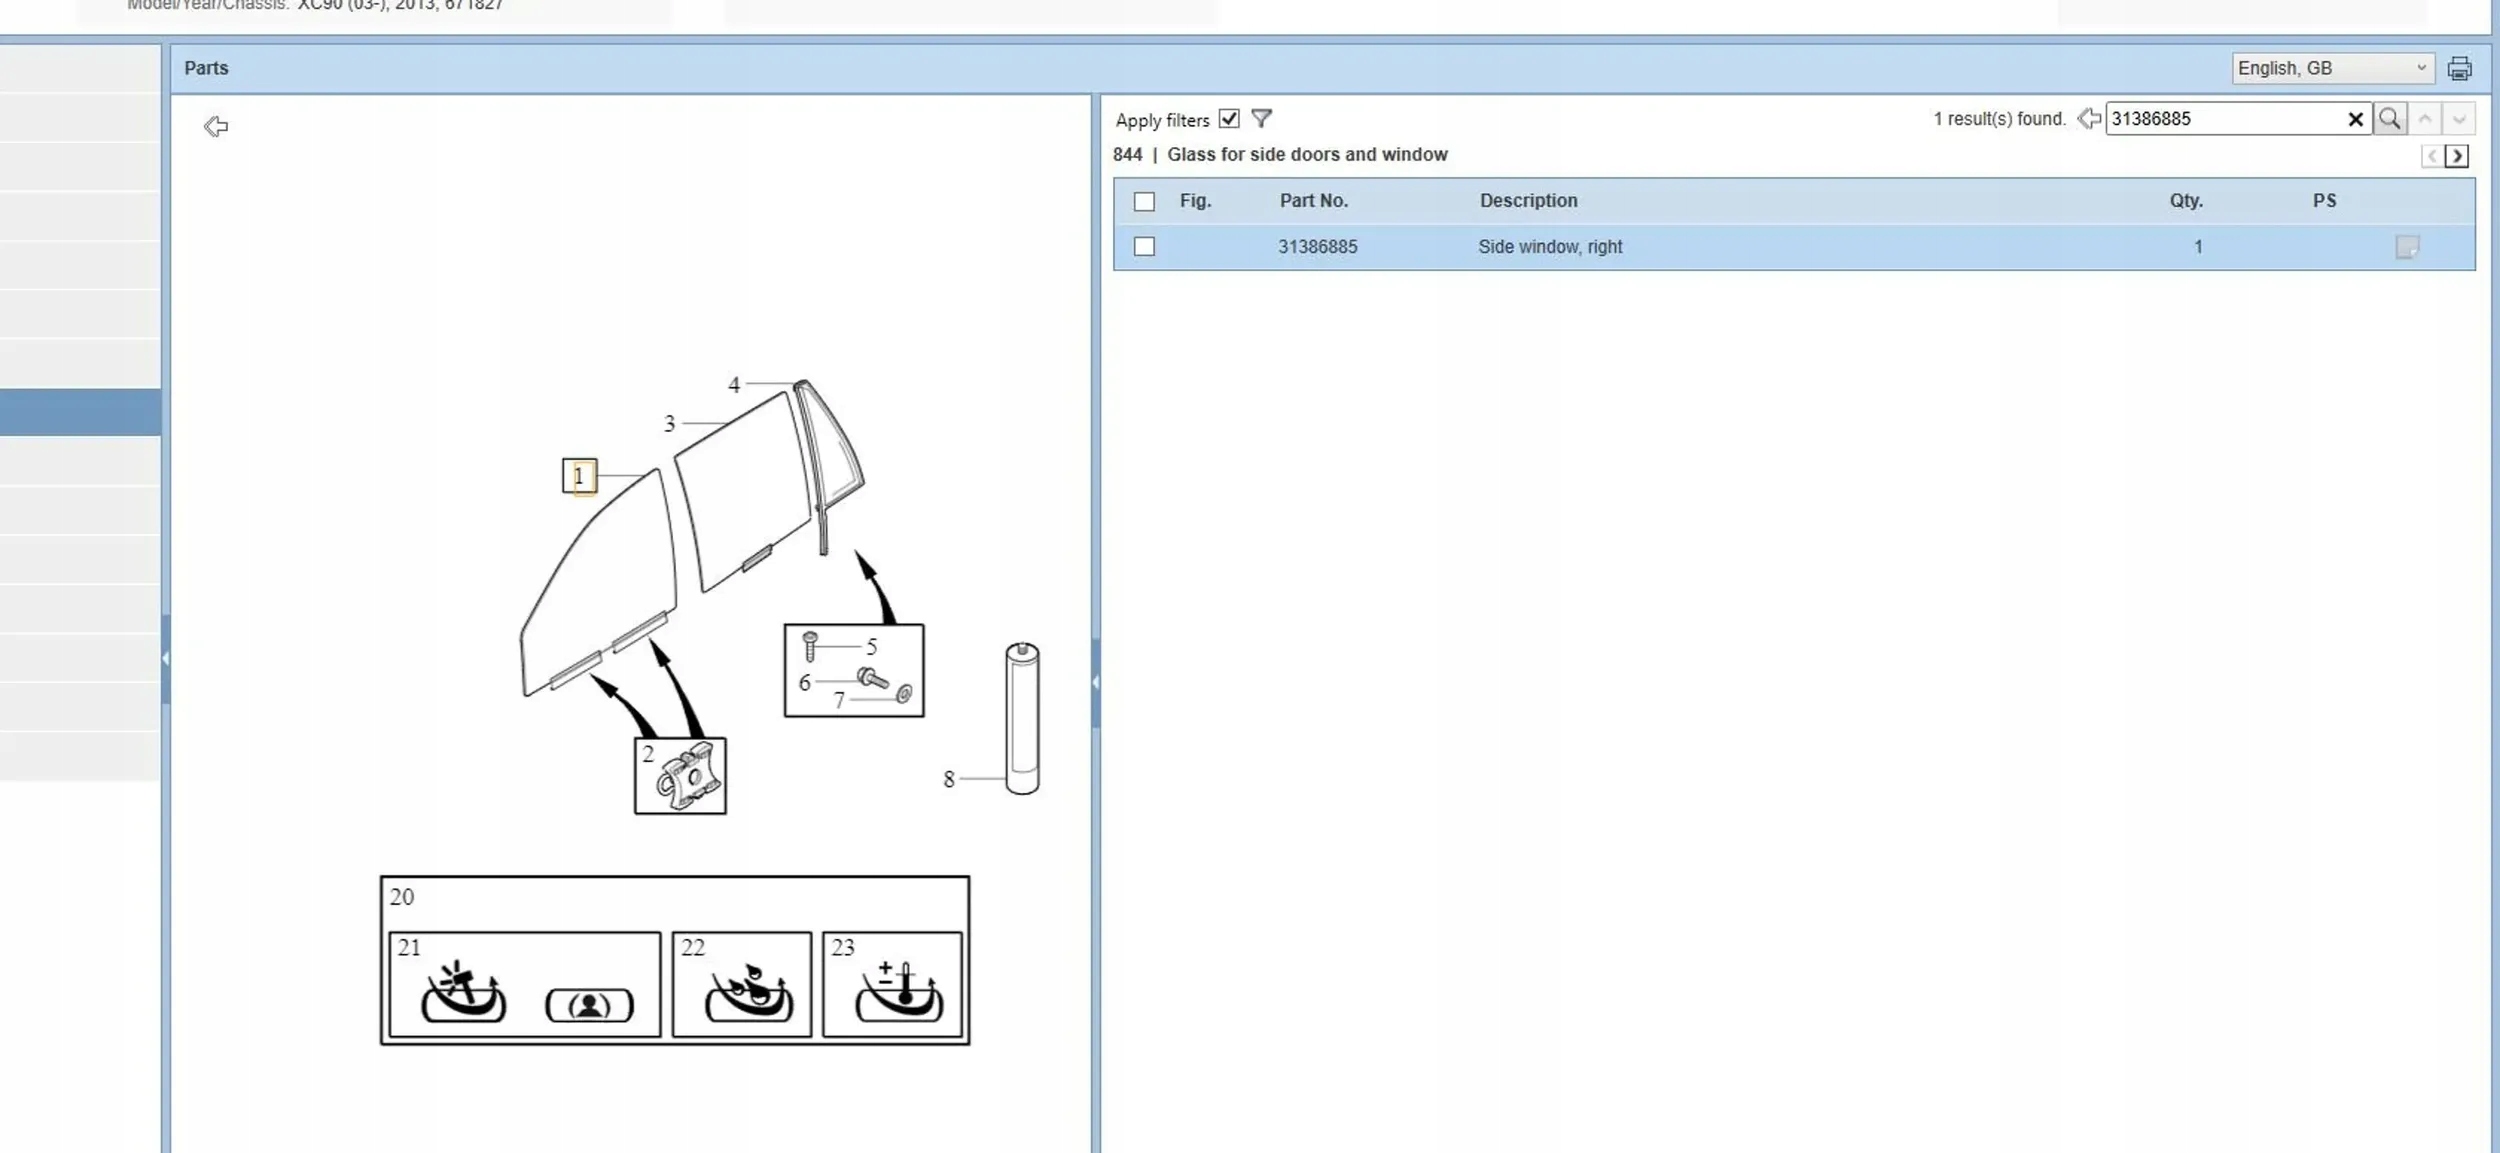Click the Description column header
The image size is (2500, 1153).
(1528, 201)
